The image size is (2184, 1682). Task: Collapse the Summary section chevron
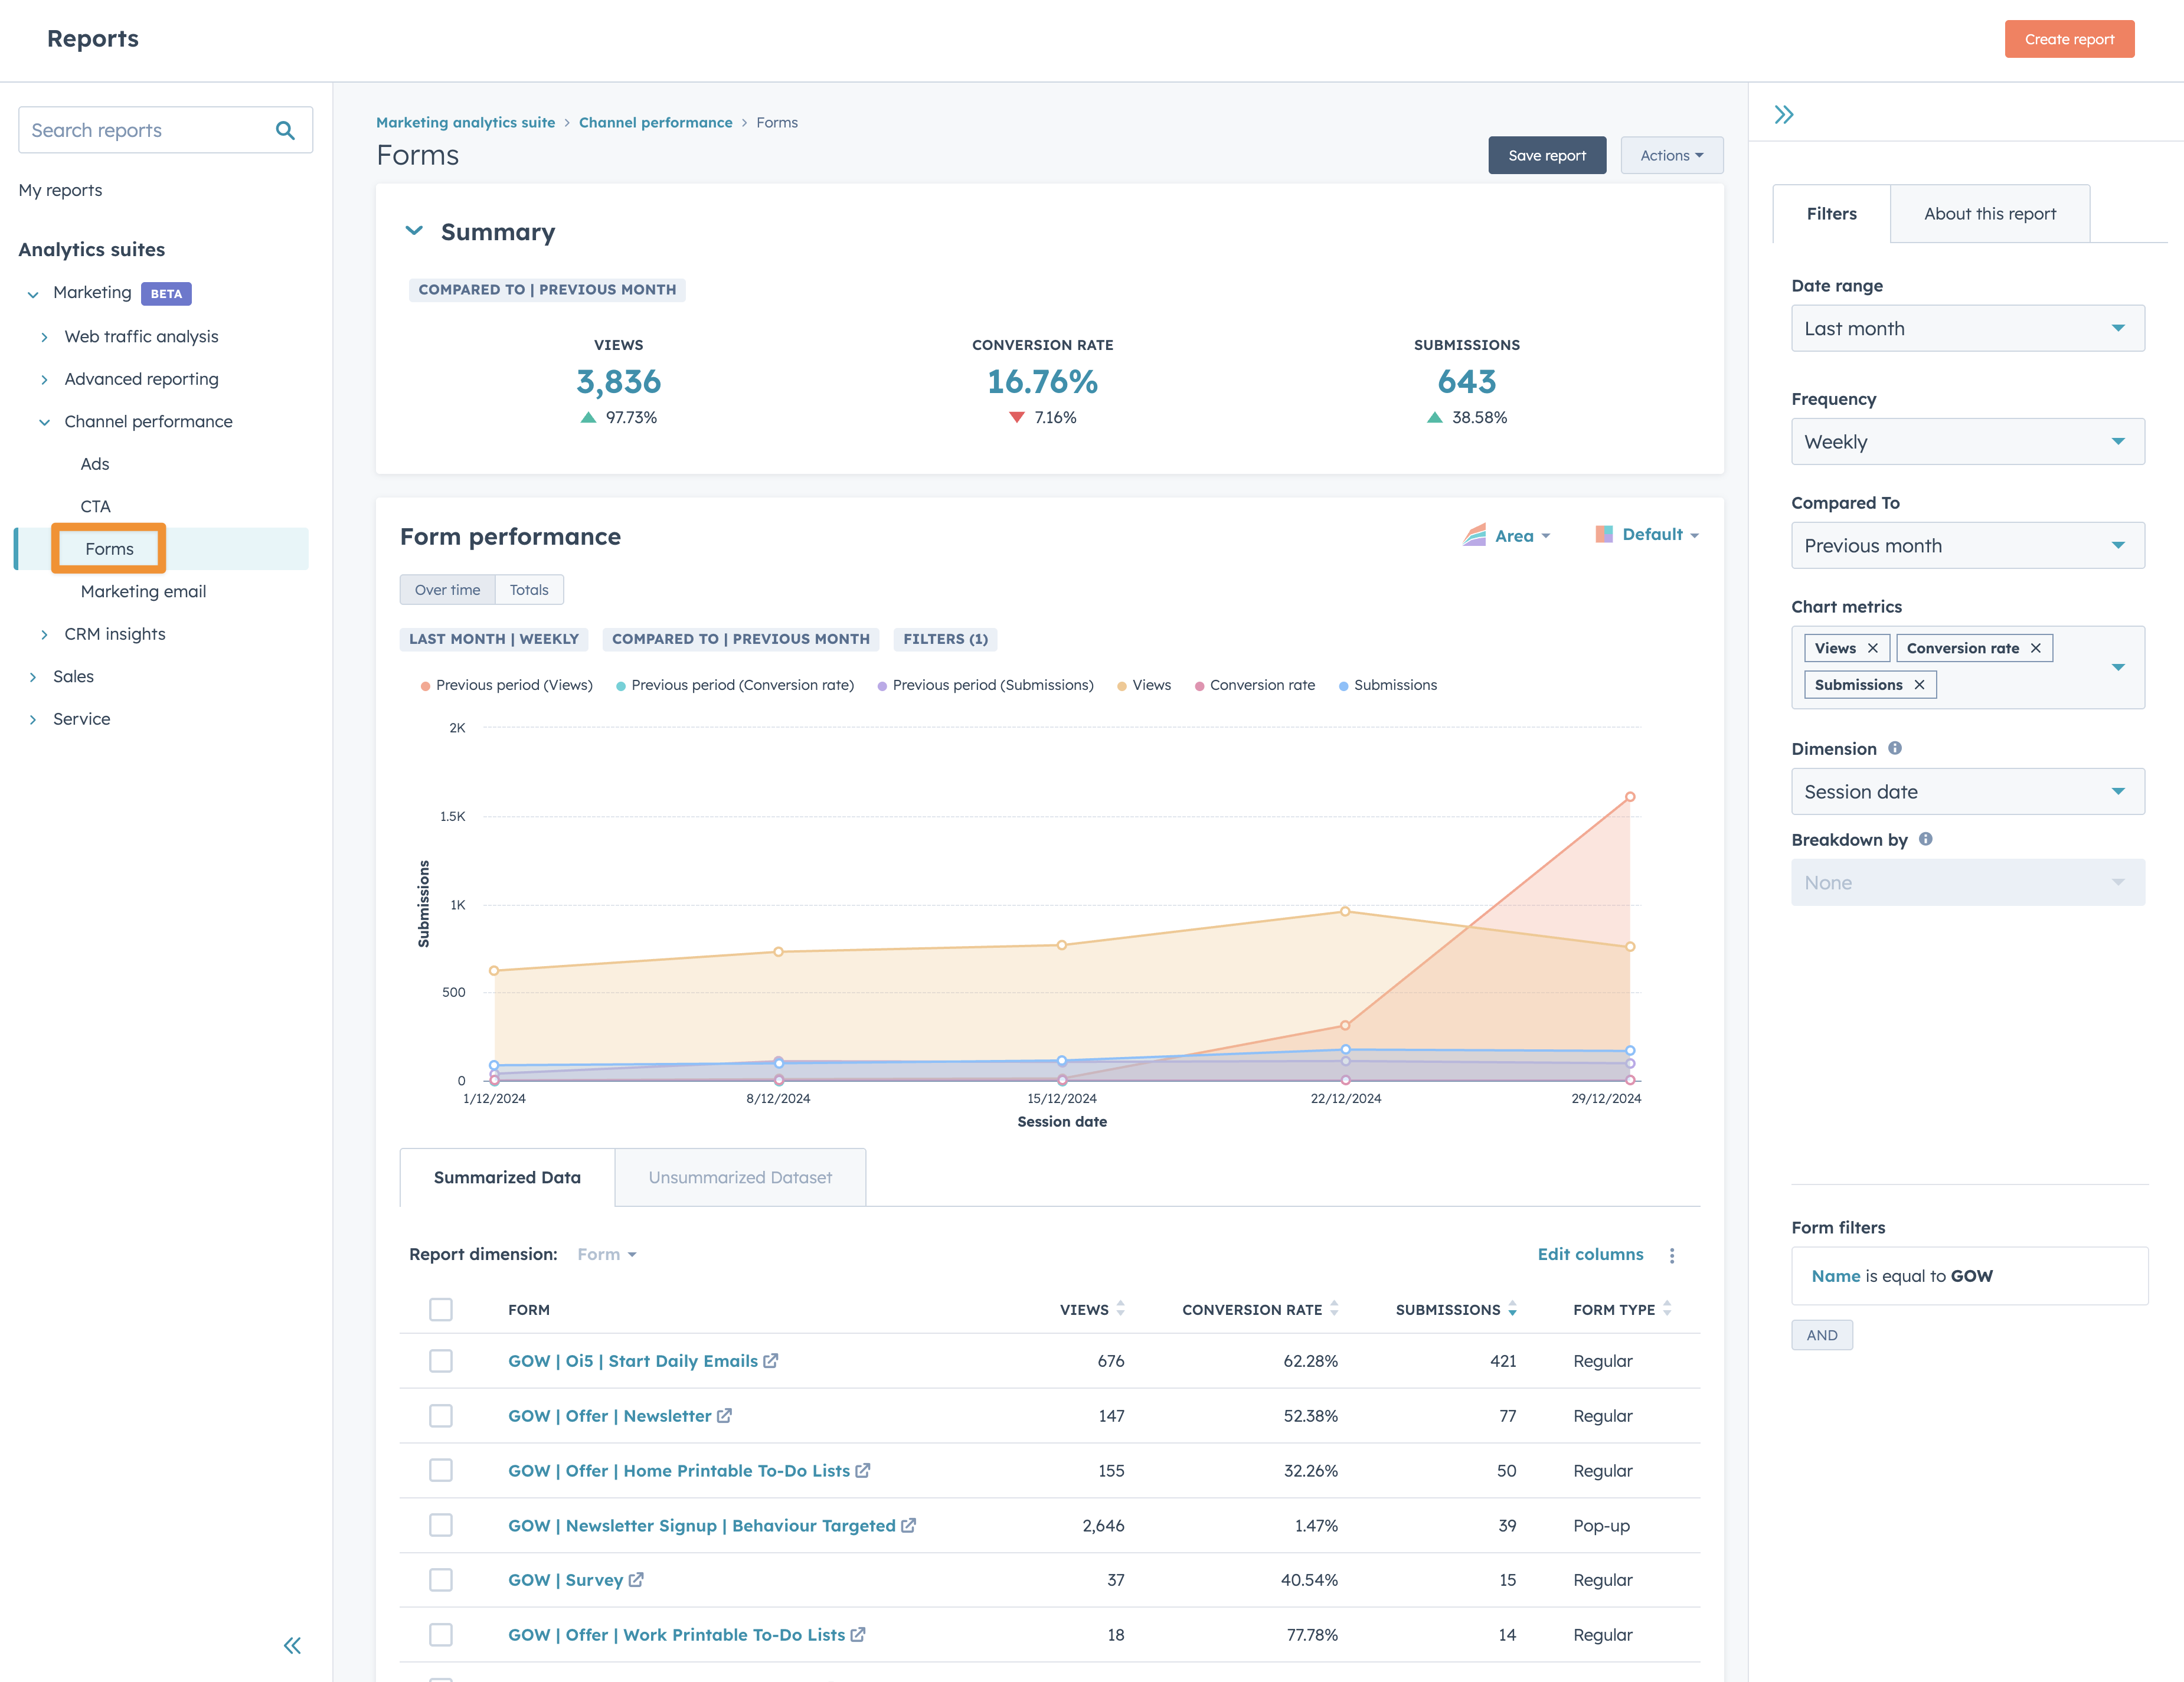click(414, 231)
